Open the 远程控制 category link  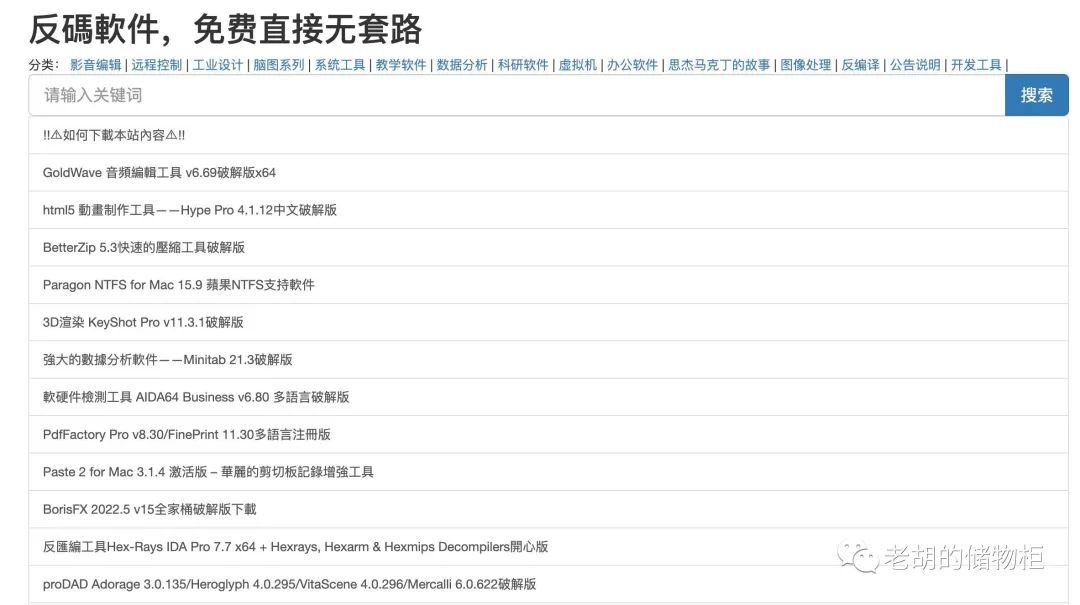pyautogui.click(x=156, y=65)
